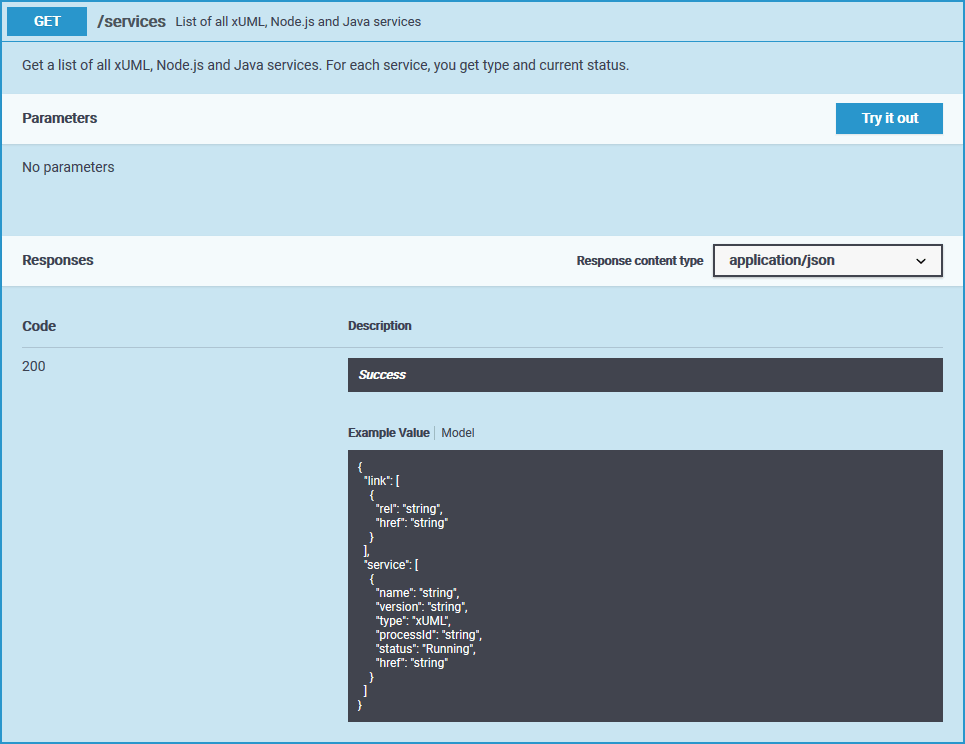Click the Success description box
Screen dimensions: 965x744
(644, 375)
